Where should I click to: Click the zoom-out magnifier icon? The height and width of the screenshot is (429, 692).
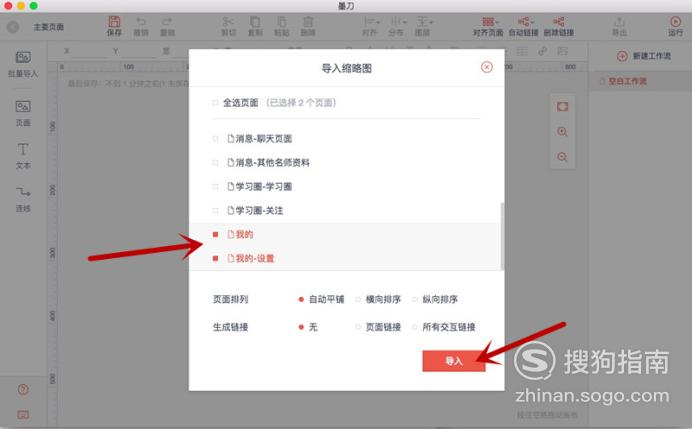pos(562,157)
